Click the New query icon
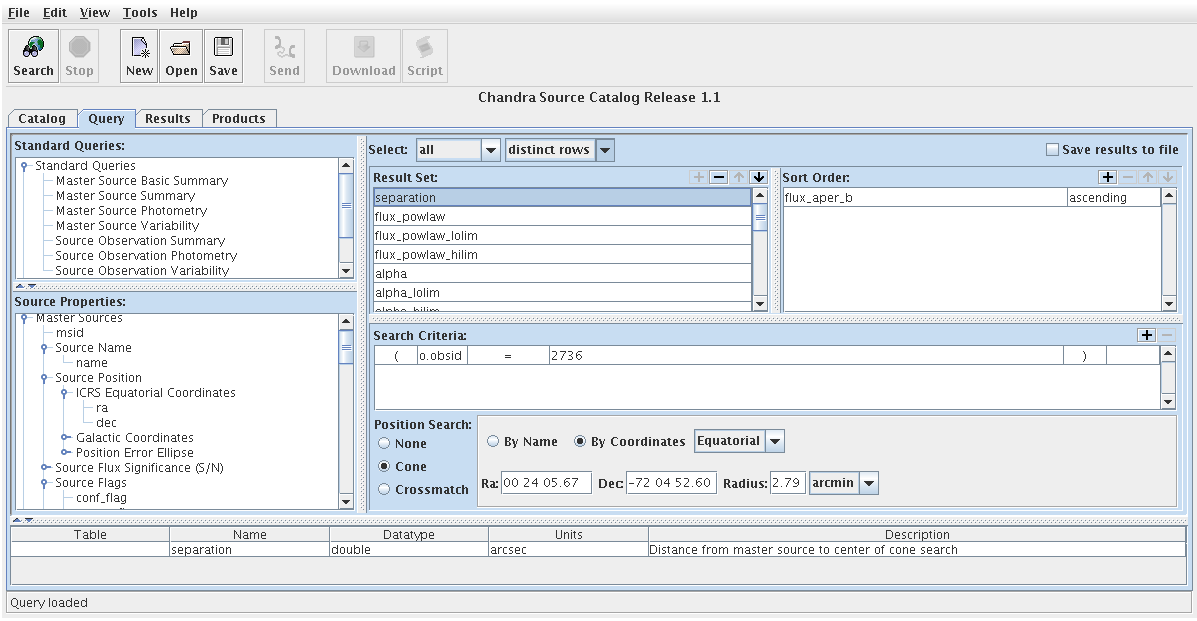Viewport: 1197px width, 621px height. (x=139, y=56)
